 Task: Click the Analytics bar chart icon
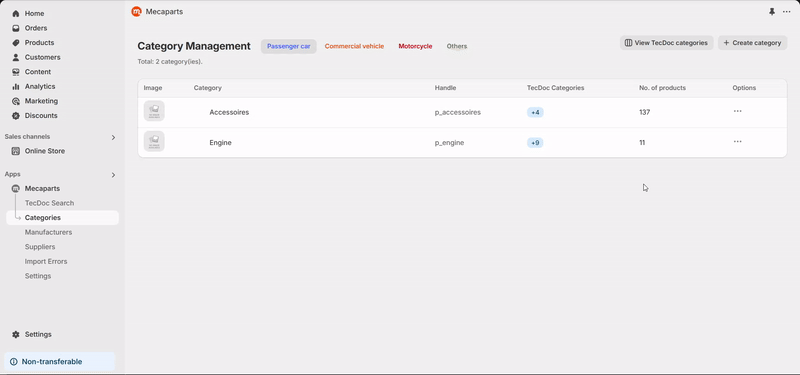coord(16,87)
